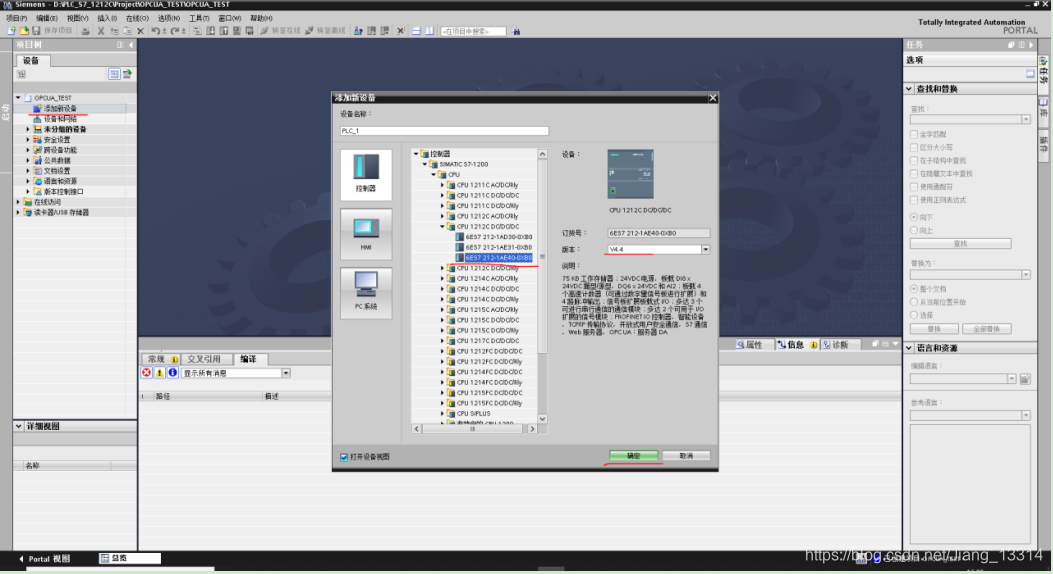
Task: Select 向下 (down) radio button
Action: (914, 217)
